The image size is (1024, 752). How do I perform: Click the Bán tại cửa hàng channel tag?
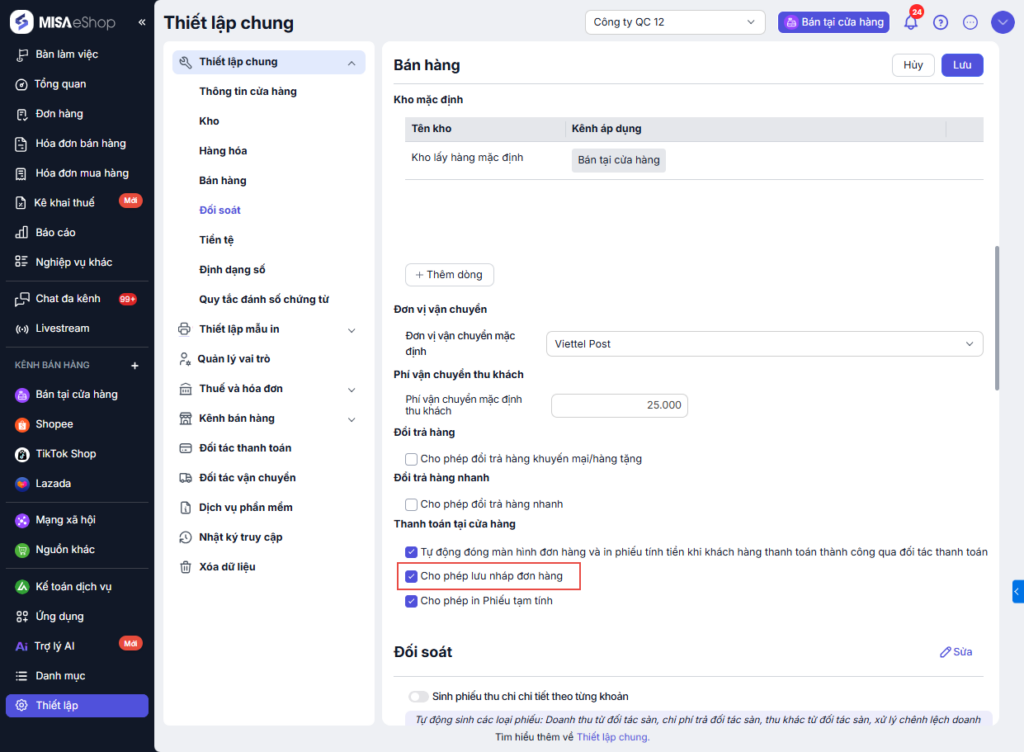tap(618, 160)
